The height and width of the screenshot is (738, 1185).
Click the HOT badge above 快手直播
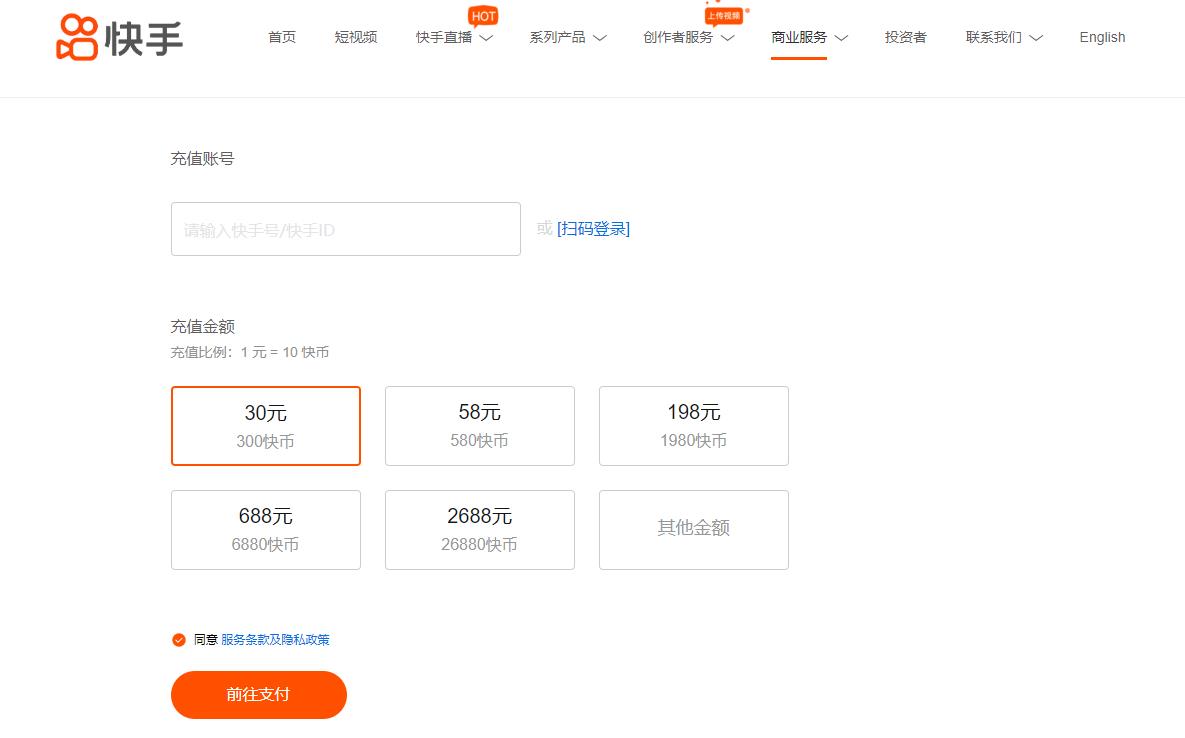(x=483, y=15)
